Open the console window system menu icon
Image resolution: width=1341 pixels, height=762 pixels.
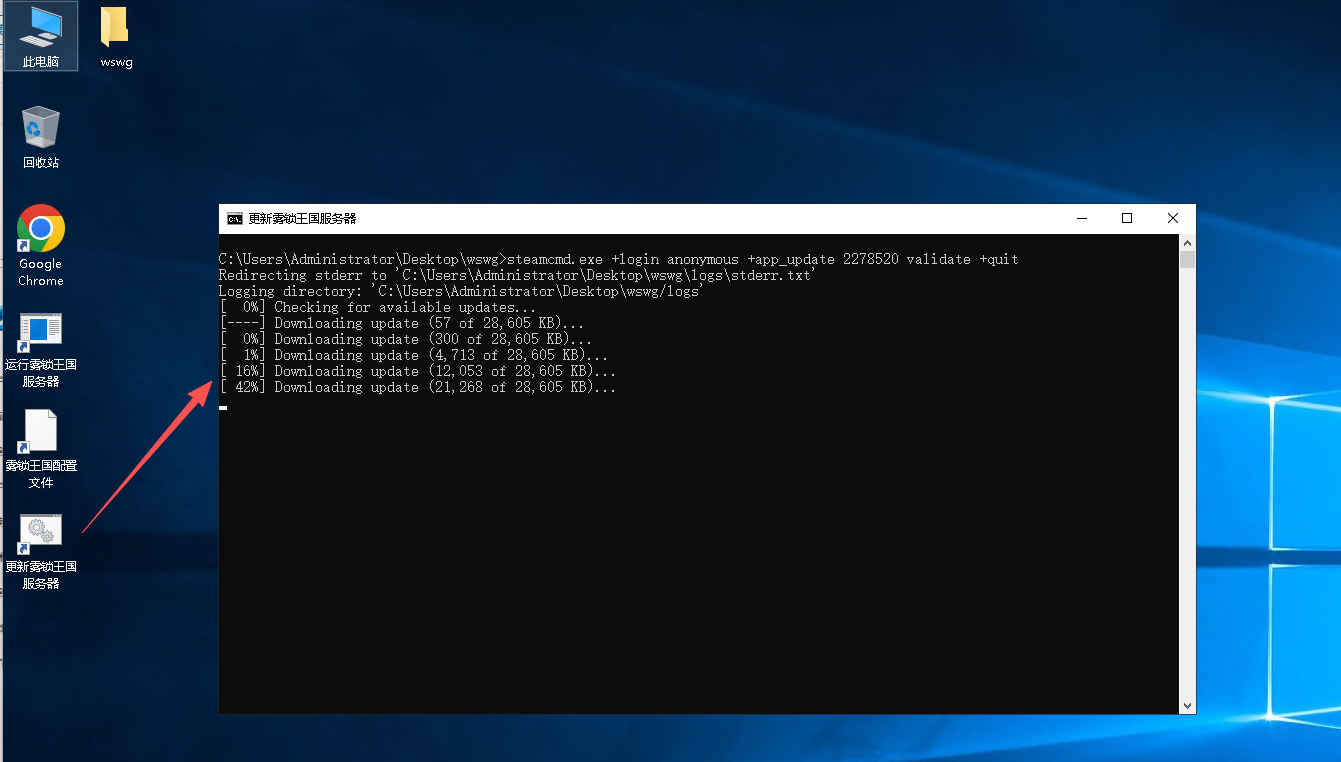(234, 218)
